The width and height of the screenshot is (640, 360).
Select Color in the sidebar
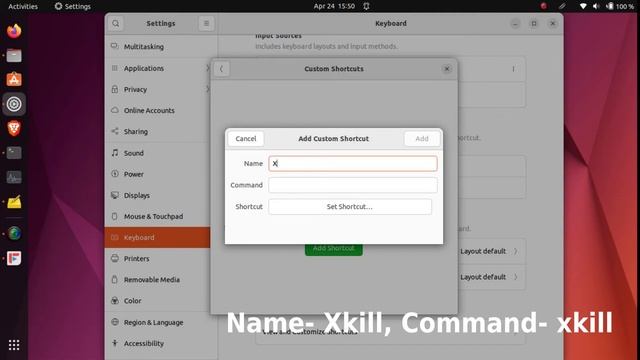pos(158,301)
